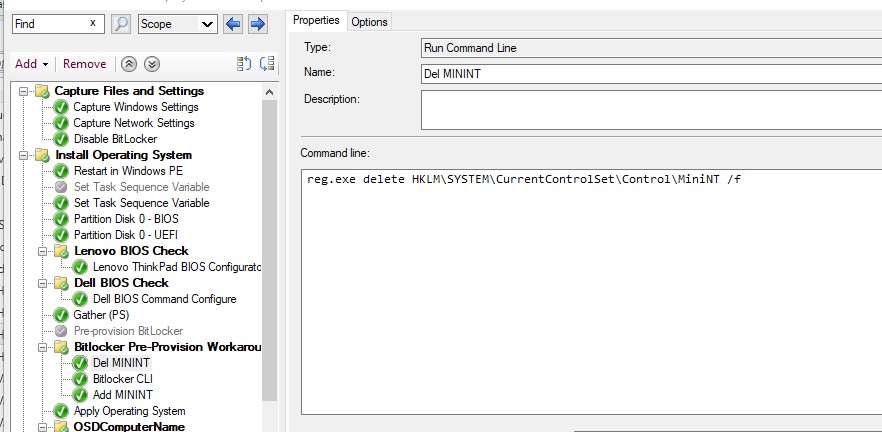Expand all steps double-down chevron icon
The width and height of the screenshot is (882, 432).
(x=151, y=64)
